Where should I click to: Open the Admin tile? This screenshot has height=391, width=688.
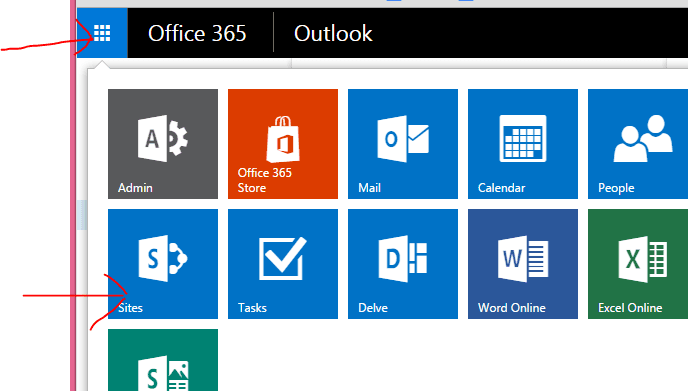(163, 144)
